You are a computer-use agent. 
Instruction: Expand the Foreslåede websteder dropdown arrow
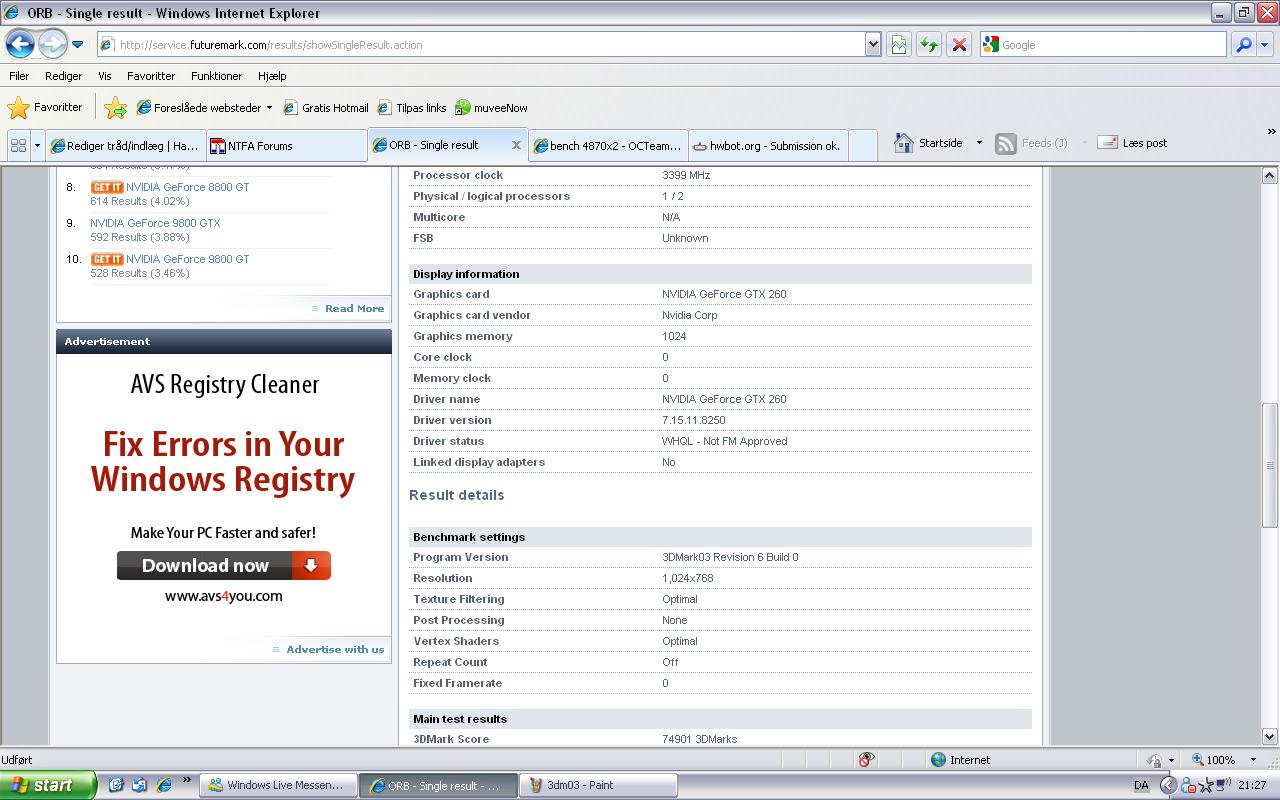(269, 108)
